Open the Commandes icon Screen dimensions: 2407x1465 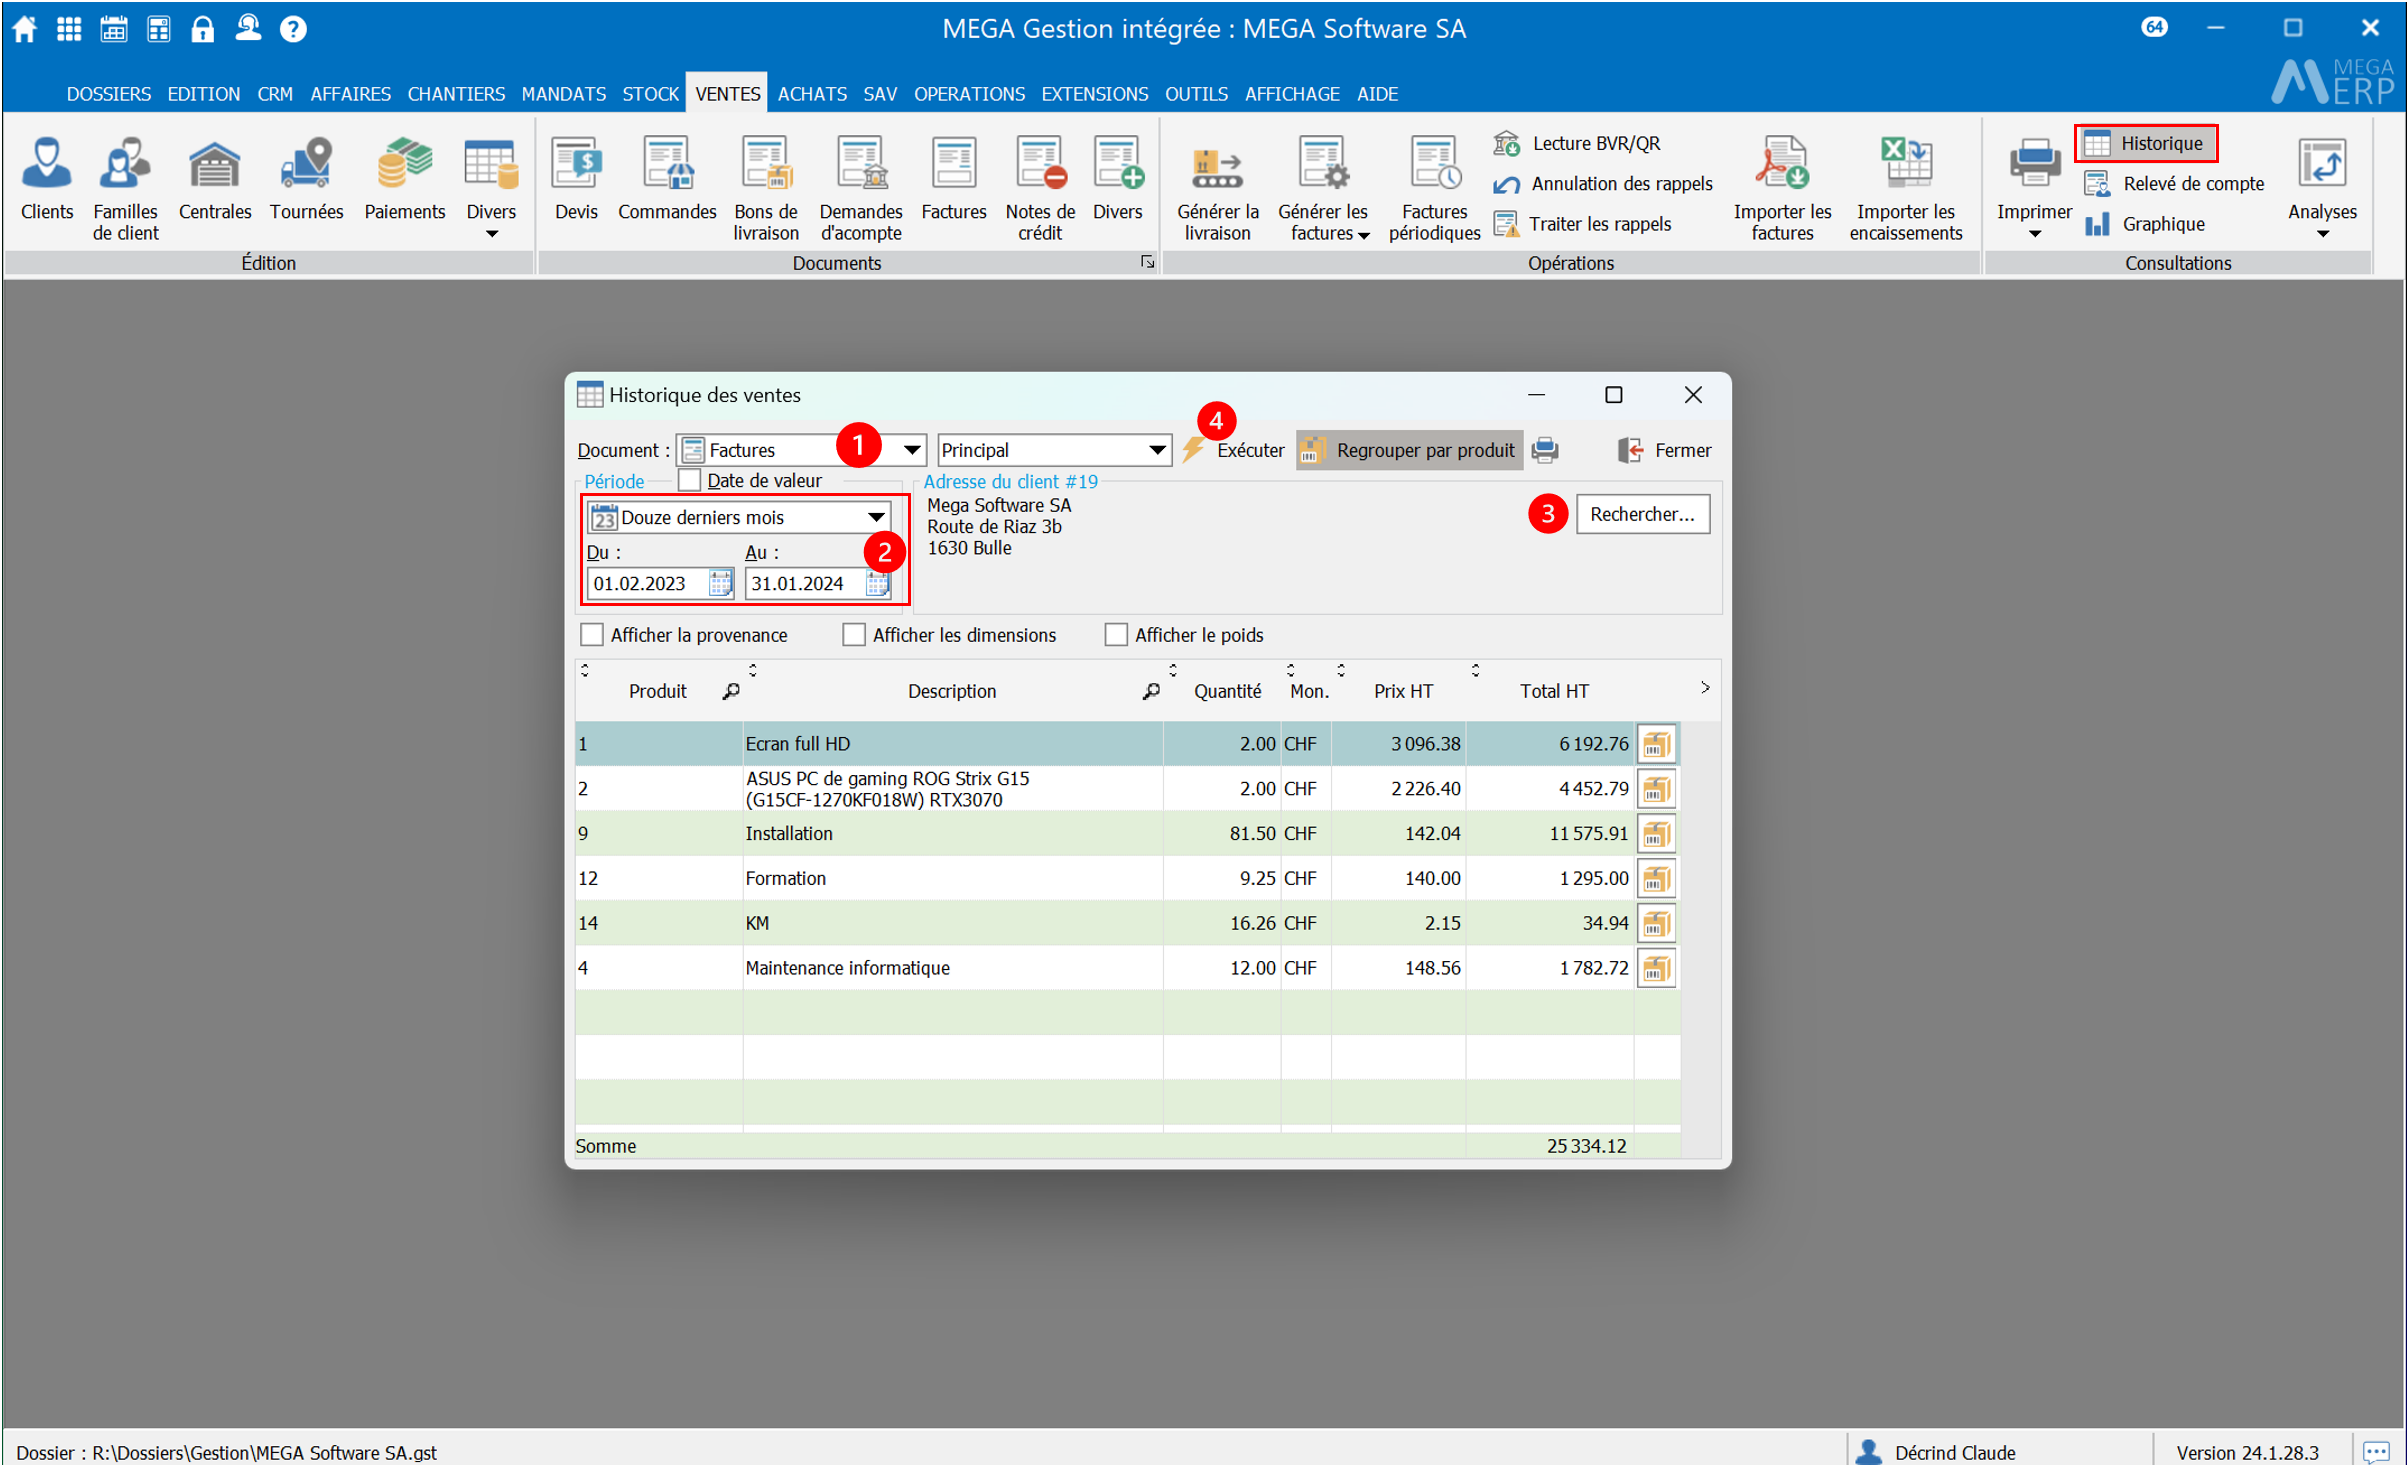pos(667,180)
